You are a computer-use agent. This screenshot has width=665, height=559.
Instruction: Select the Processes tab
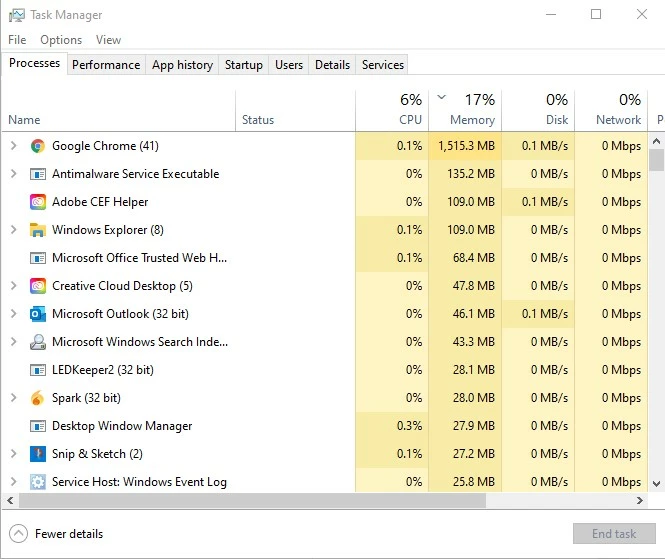click(34, 63)
